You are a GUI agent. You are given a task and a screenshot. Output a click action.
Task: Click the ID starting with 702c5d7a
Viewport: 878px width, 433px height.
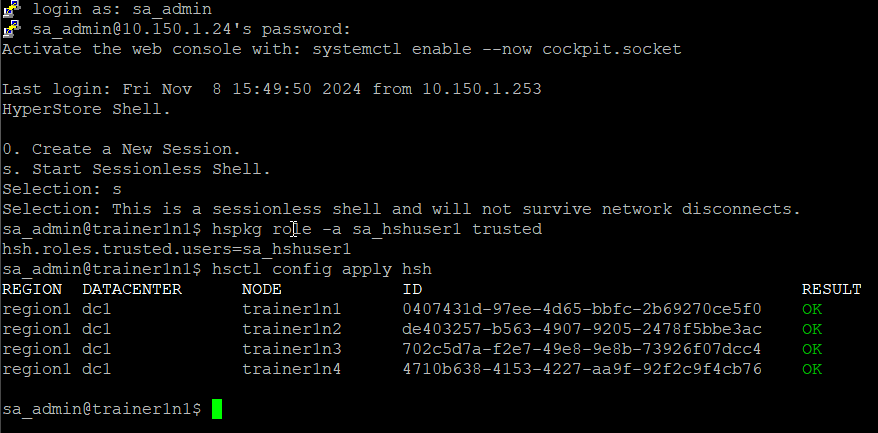582,350
